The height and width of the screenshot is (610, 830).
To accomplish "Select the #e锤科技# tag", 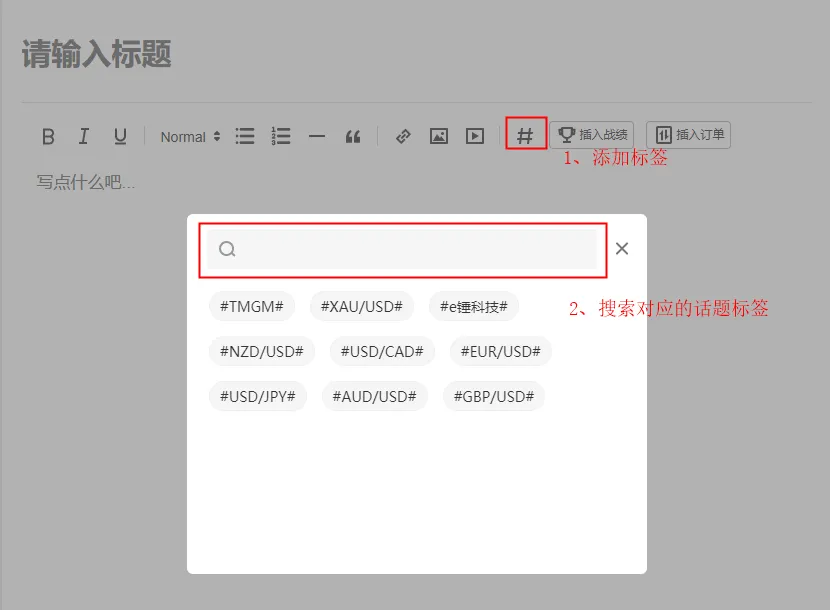I will [x=474, y=307].
